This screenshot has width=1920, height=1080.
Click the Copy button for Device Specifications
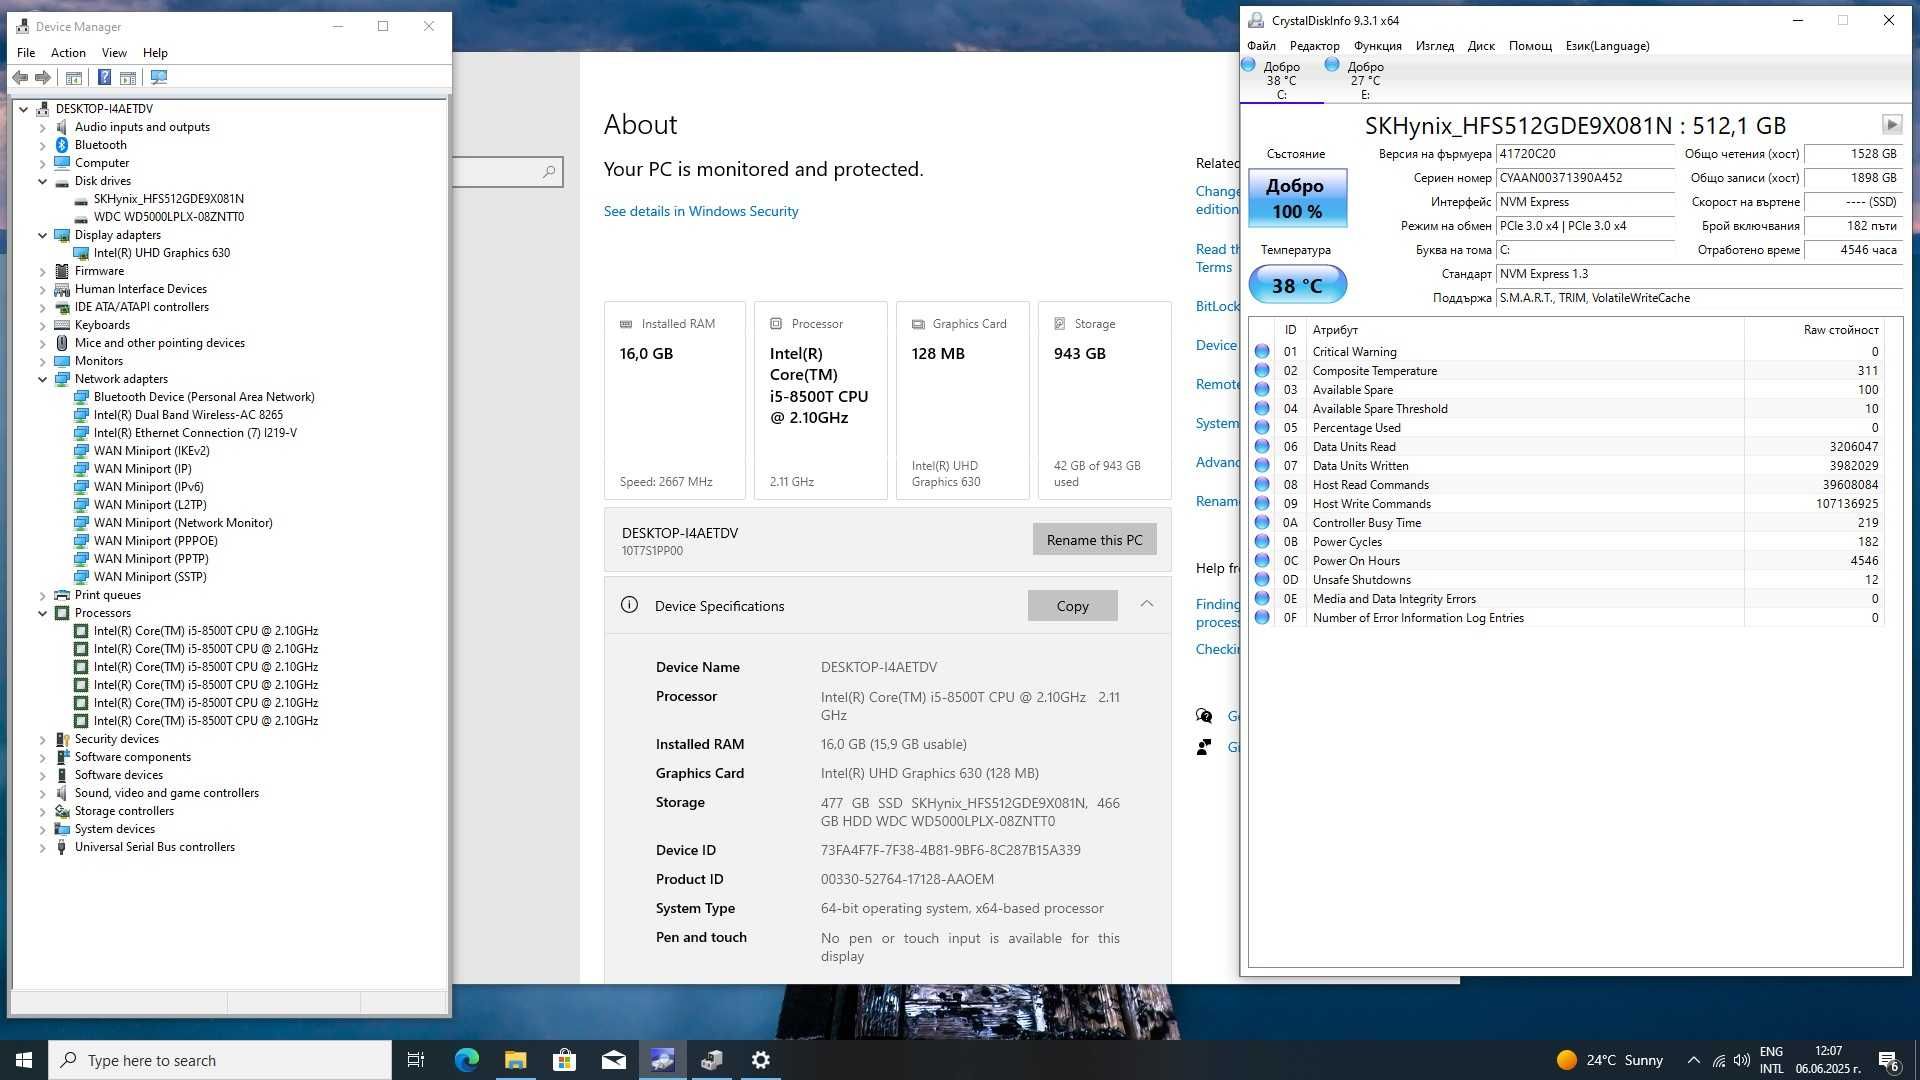coord(1072,606)
